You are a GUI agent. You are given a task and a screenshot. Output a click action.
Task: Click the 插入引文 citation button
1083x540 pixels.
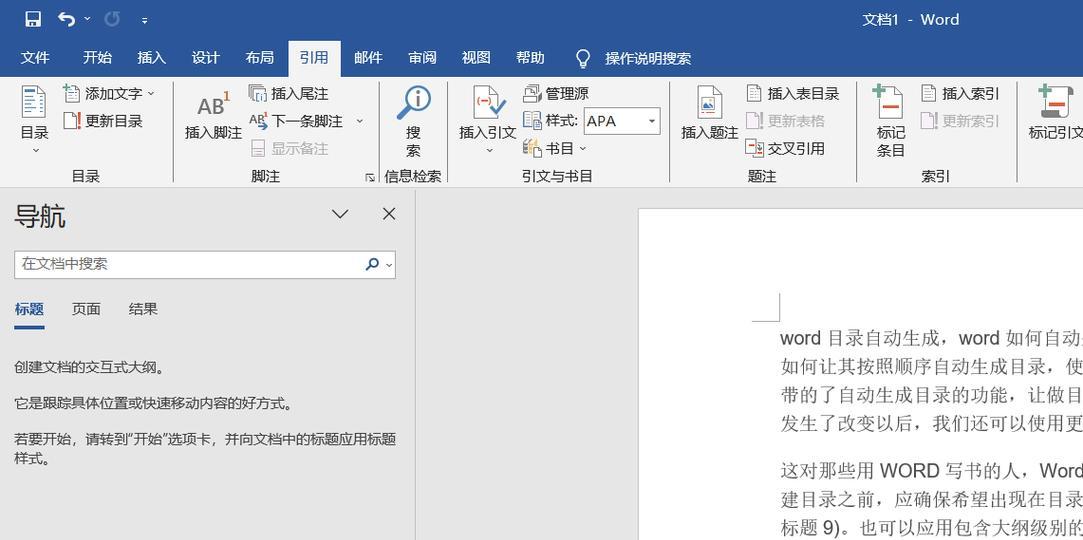point(488,120)
